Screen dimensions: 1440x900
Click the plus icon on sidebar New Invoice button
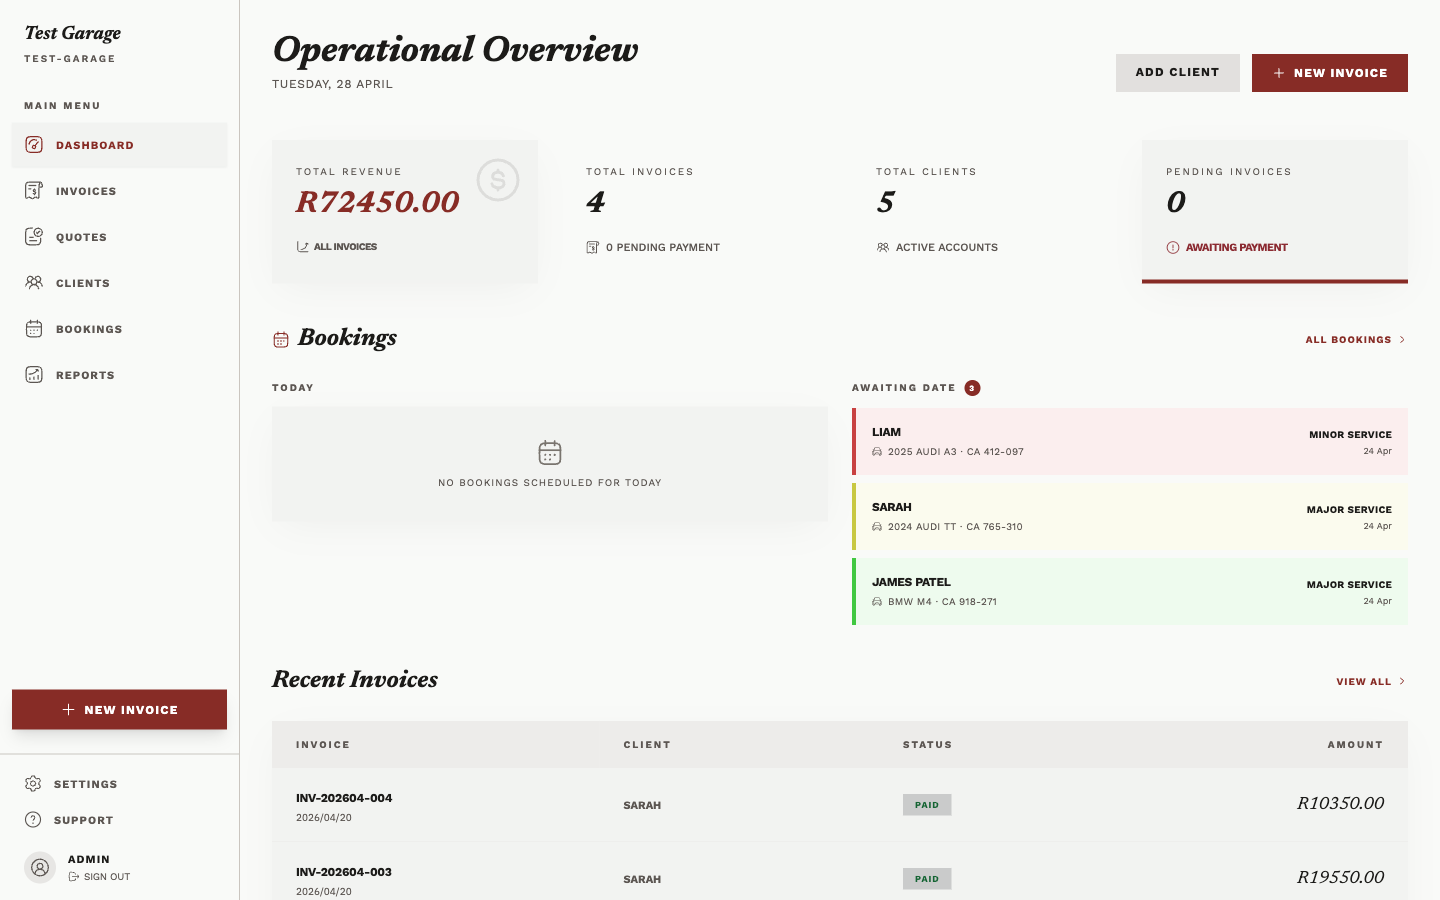(68, 710)
